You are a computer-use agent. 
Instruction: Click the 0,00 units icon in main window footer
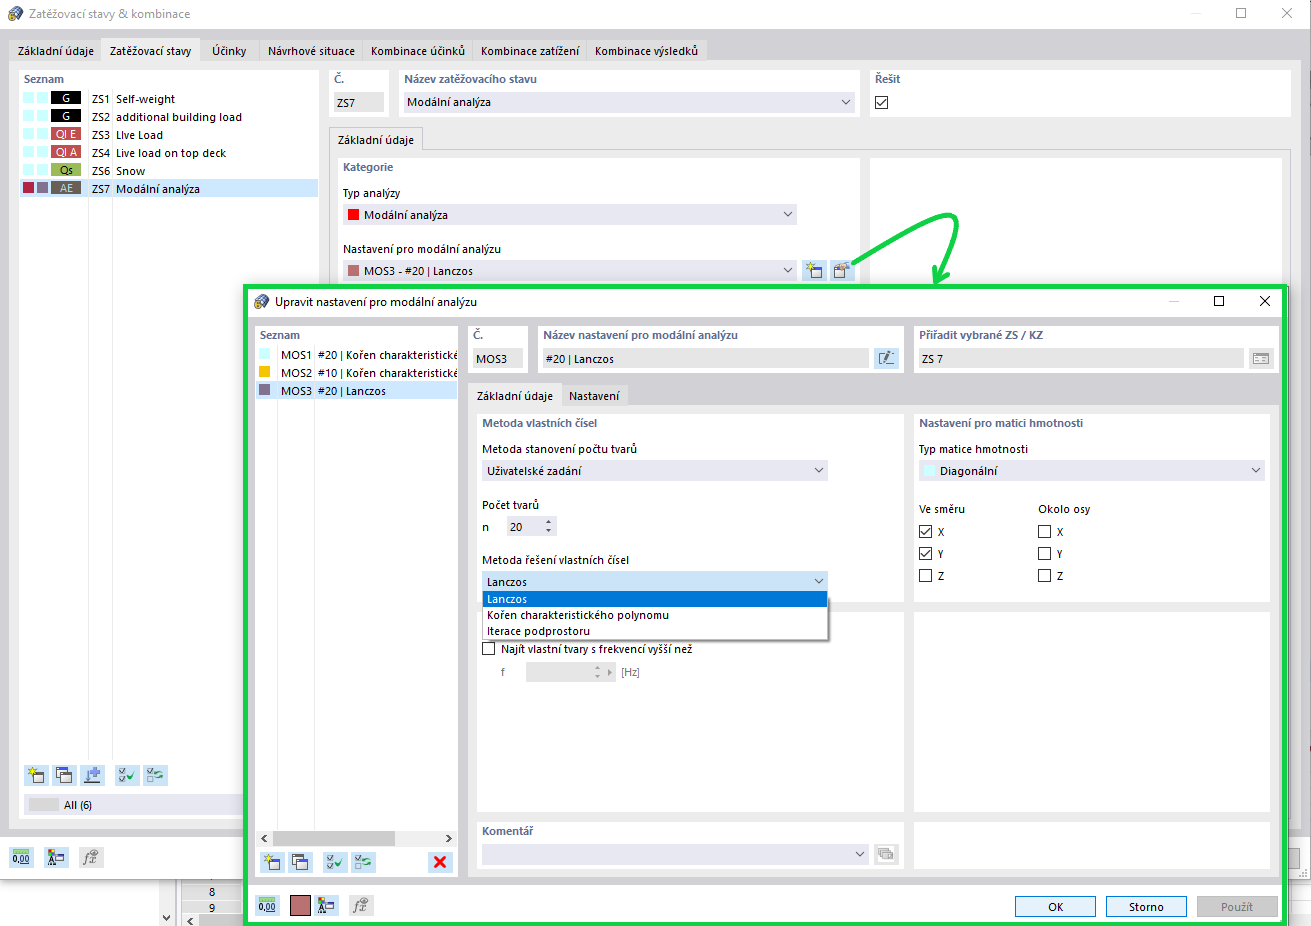pyautogui.click(x=21, y=857)
